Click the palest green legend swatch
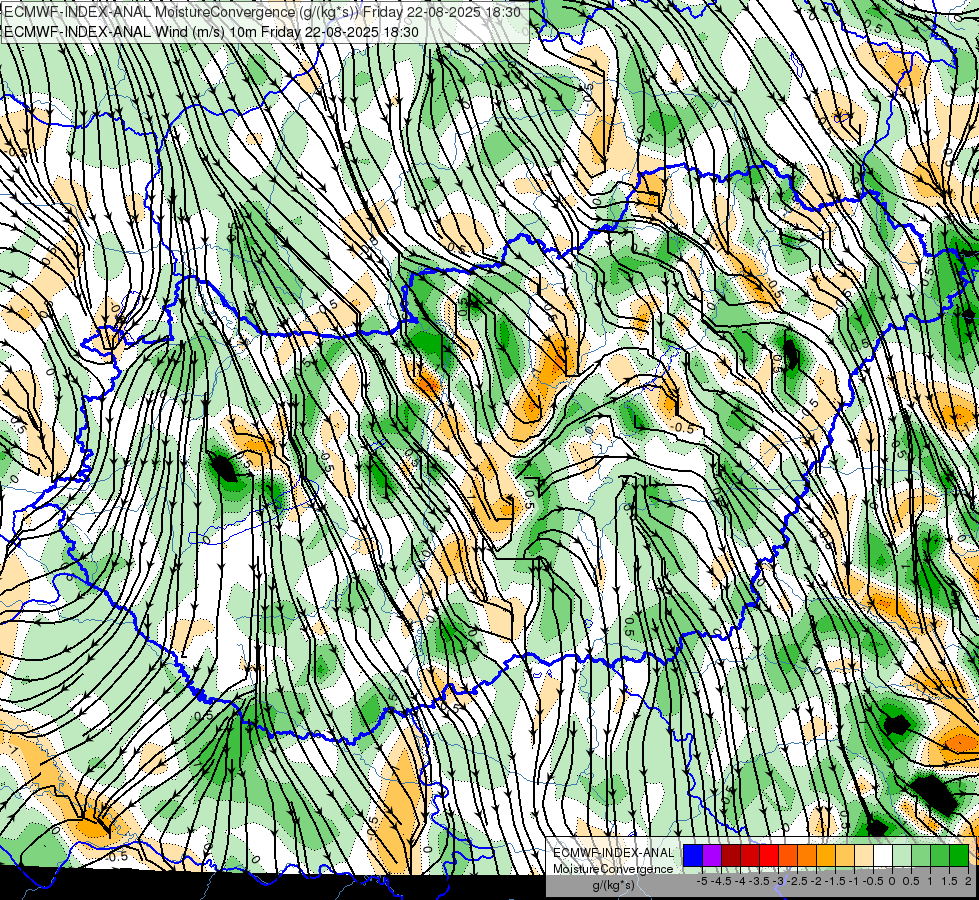Image resolution: width=979 pixels, height=900 pixels. (x=902, y=855)
